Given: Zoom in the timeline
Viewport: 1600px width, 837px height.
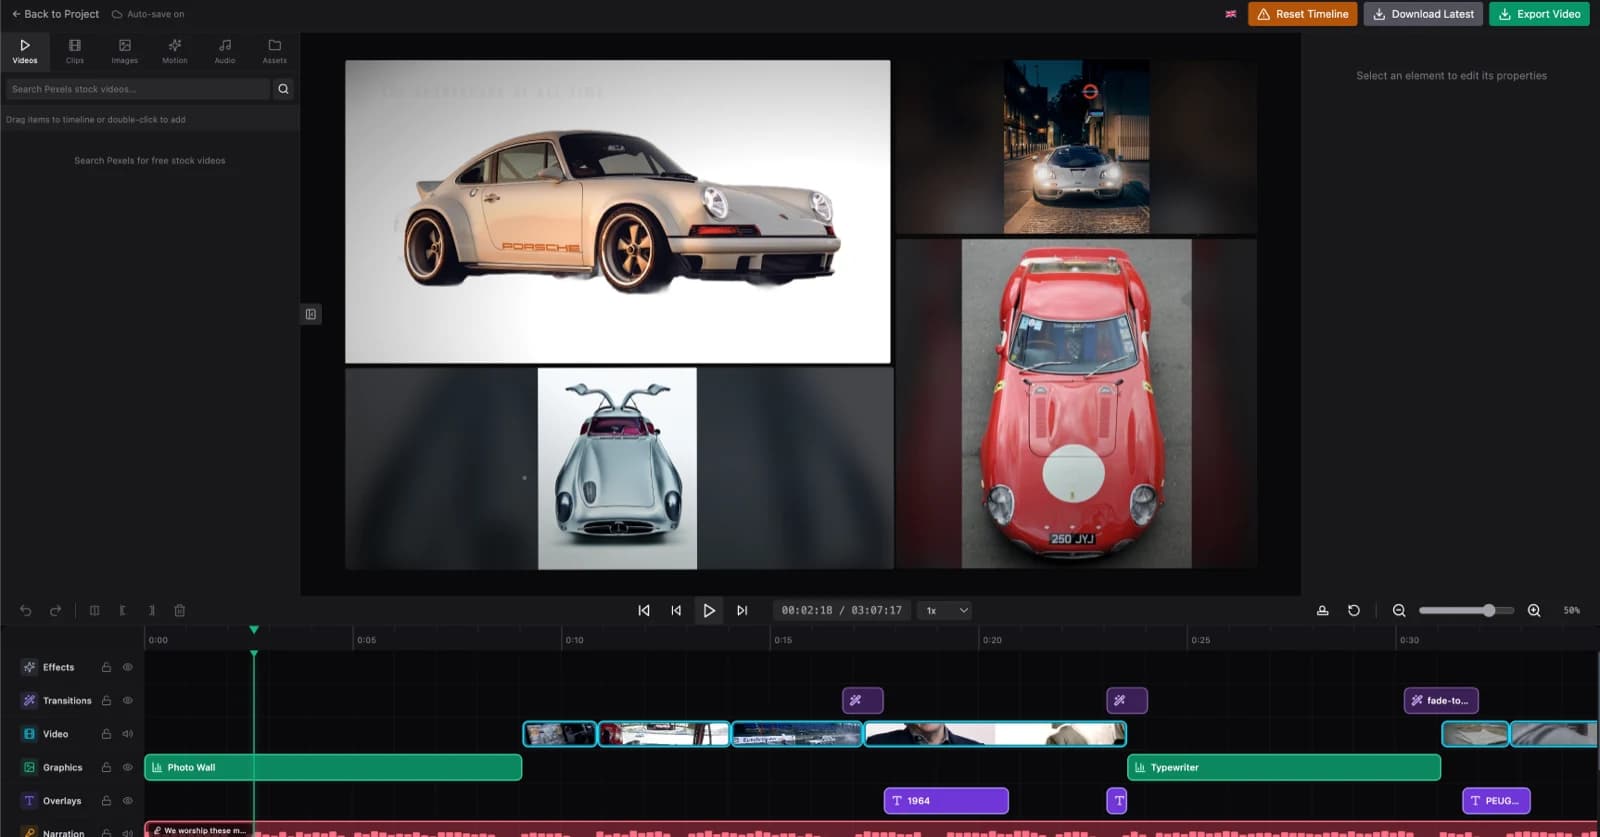Looking at the screenshot, I should coord(1534,610).
